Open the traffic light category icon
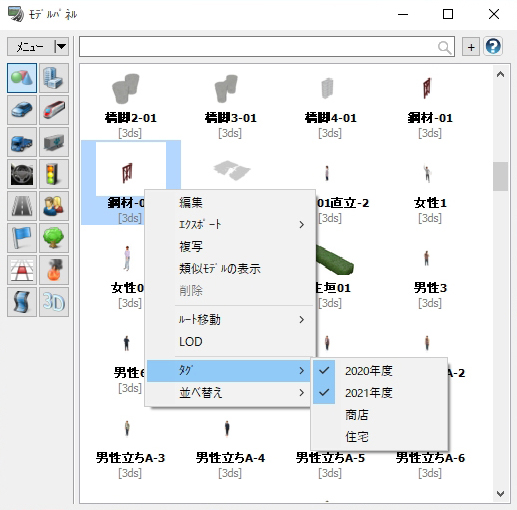Viewport: 517px width, 510px height. (x=54, y=174)
